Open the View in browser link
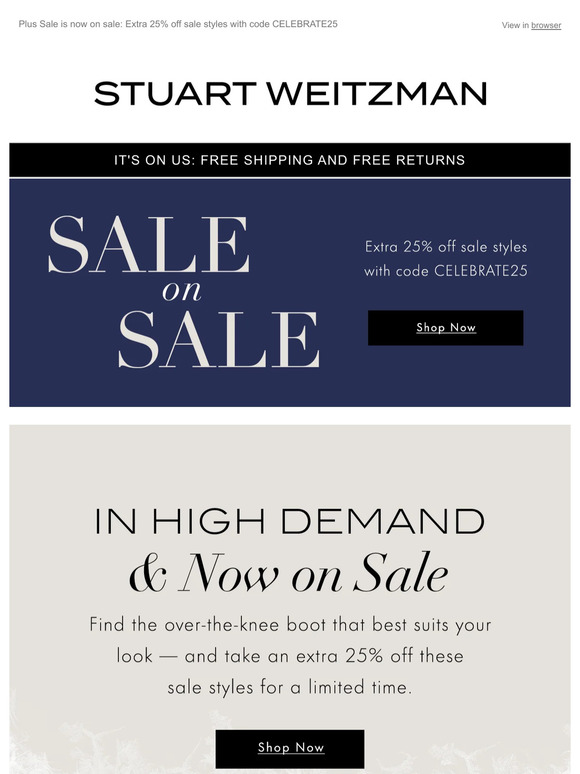This screenshot has width=580, height=774. [x=531, y=25]
